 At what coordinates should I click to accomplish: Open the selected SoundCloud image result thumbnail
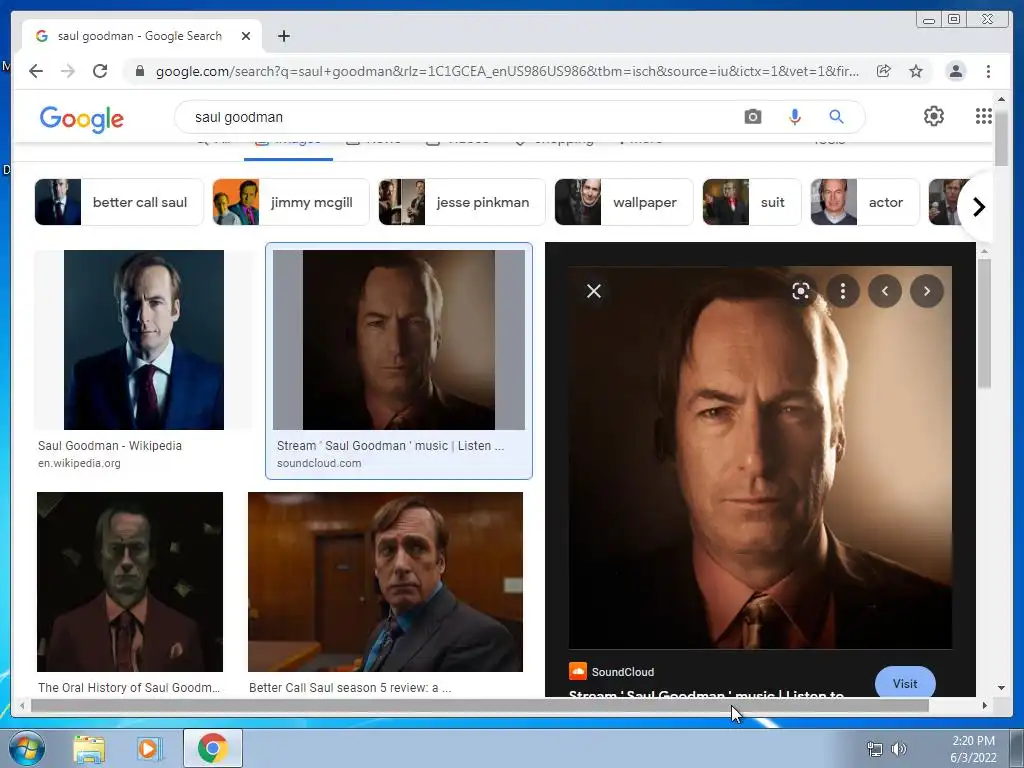tap(398, 340)
